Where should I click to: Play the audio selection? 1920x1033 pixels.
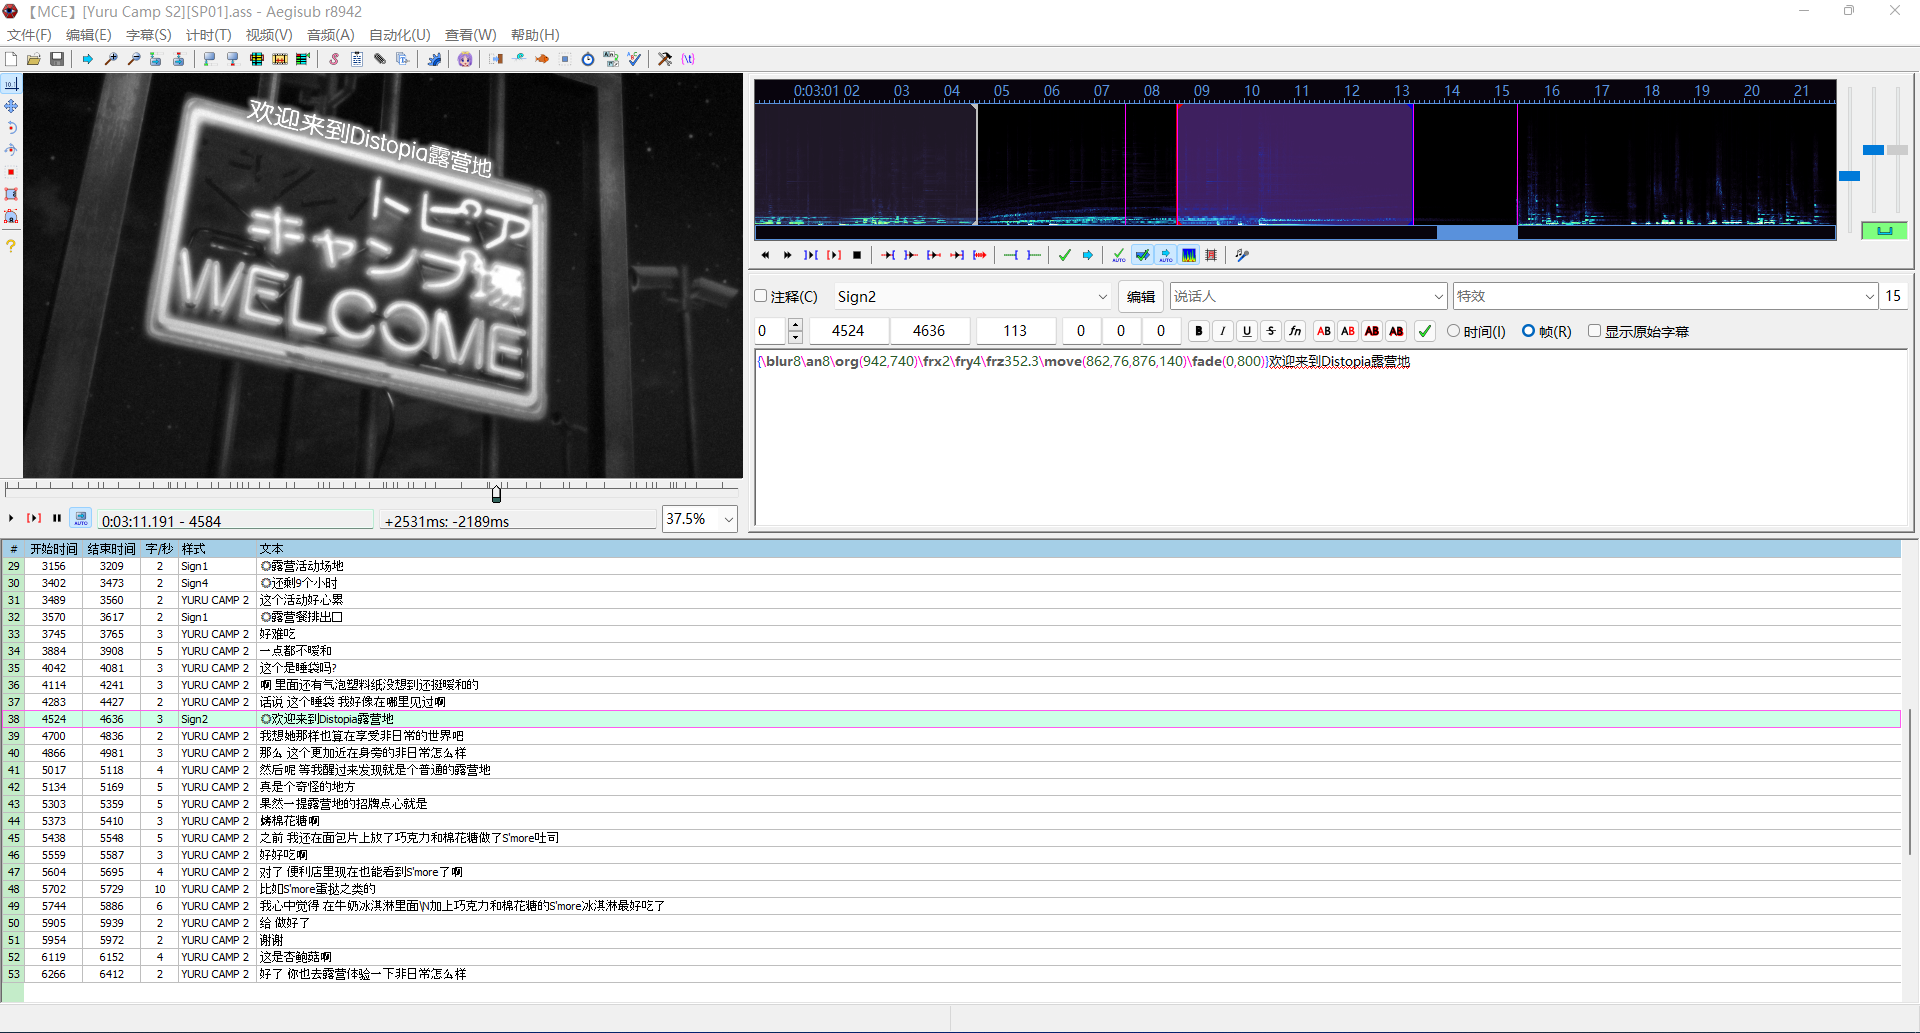(811, 255)
